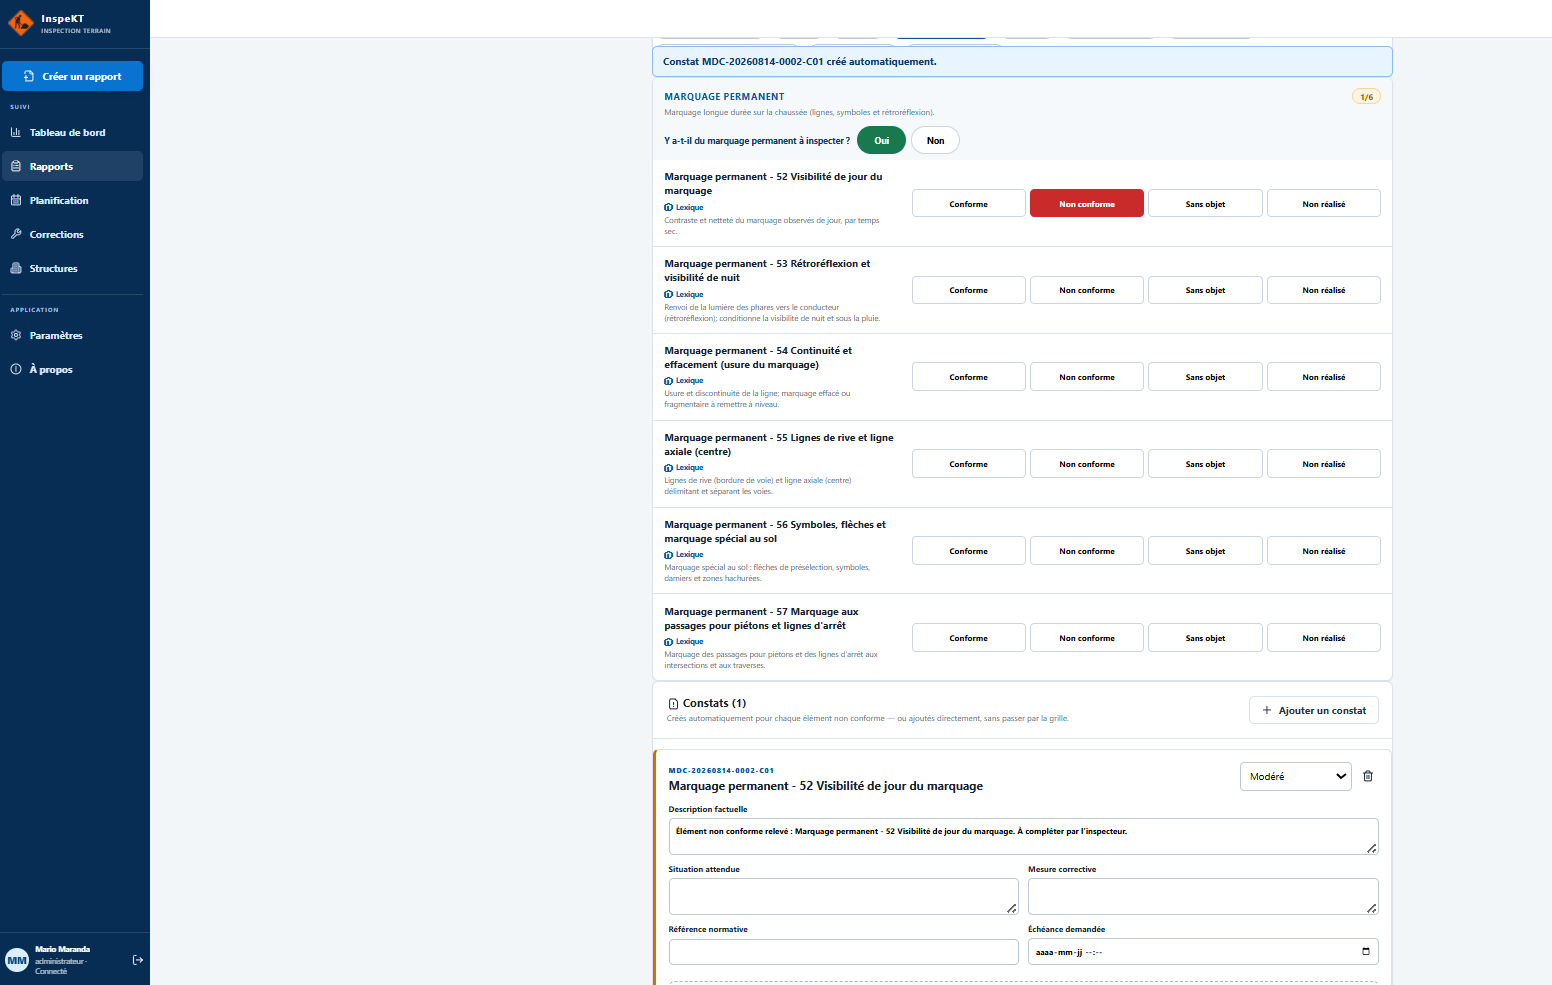Screen dimensions: 1552x985
Task: Click the Planification calendar icon
Action: tap(16, 200)
